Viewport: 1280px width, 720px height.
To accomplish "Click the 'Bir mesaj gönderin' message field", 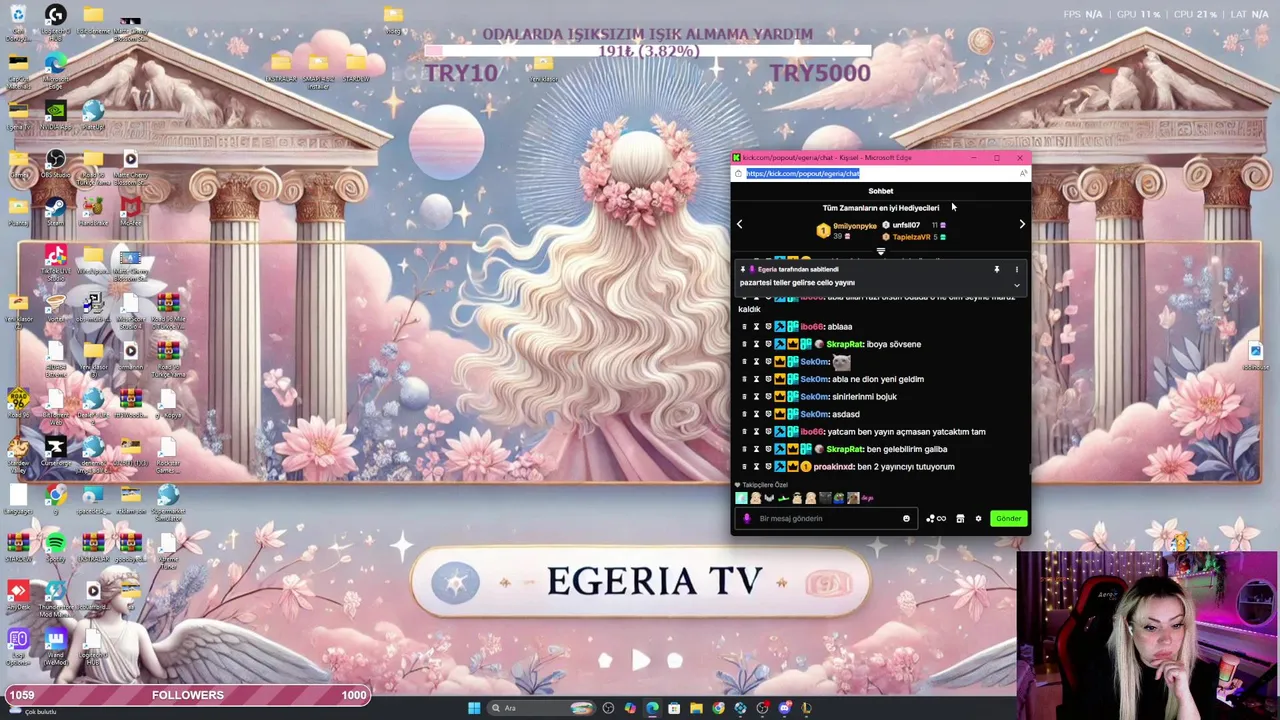I will pyautogui.click(x=825, y=518).
